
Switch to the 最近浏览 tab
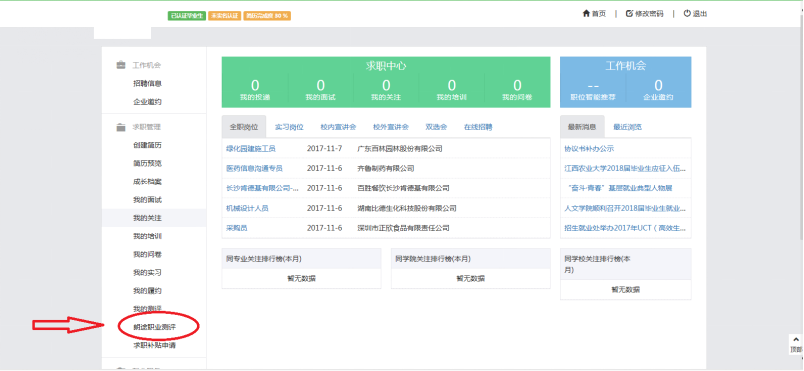point(627,127)
